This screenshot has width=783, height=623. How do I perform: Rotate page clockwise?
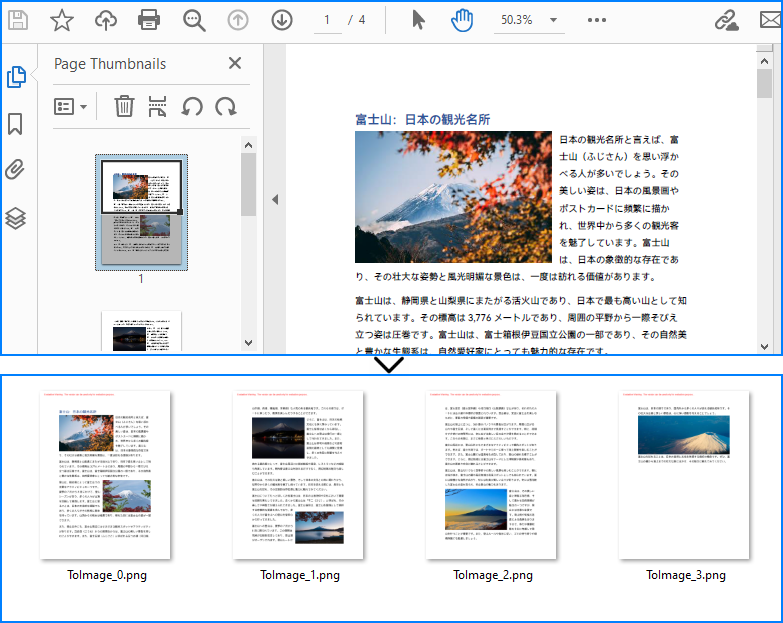click(226, 106)
